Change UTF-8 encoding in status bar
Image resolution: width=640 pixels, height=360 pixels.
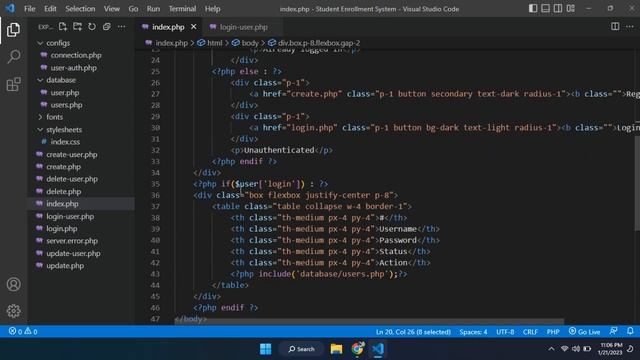pos(505,331)
